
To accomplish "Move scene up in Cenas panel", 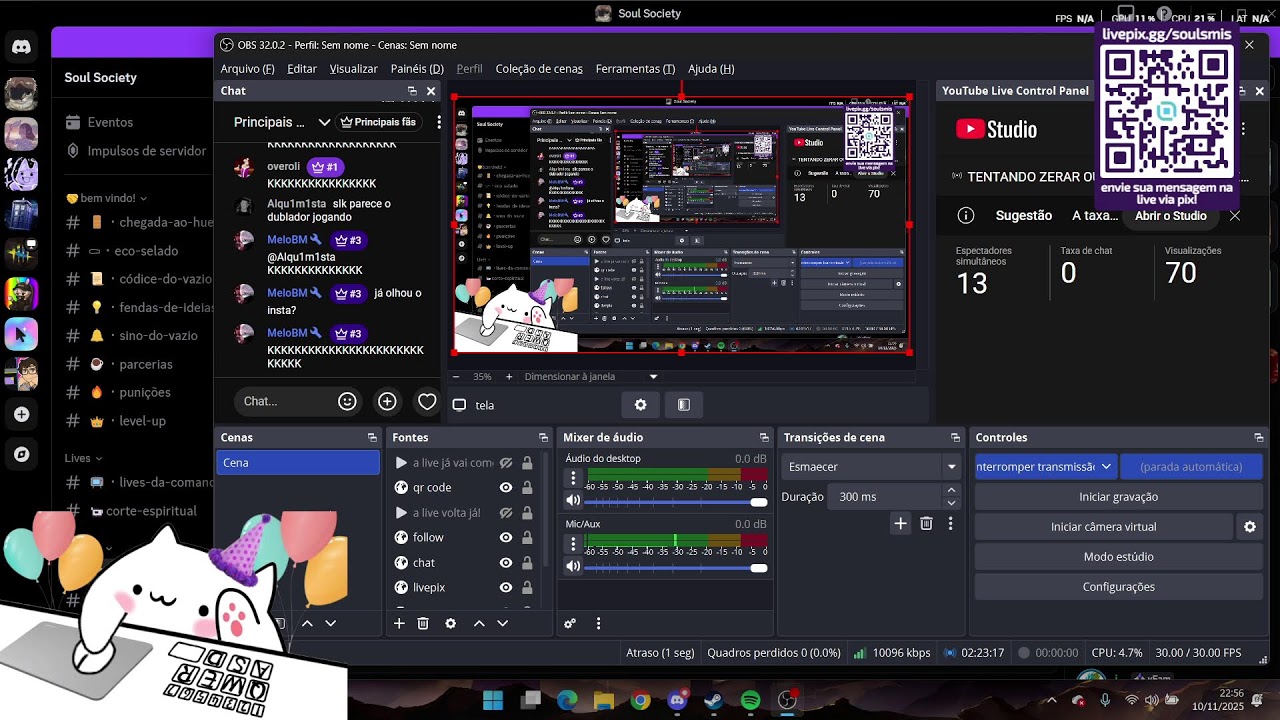I will (x=307, y=623).
